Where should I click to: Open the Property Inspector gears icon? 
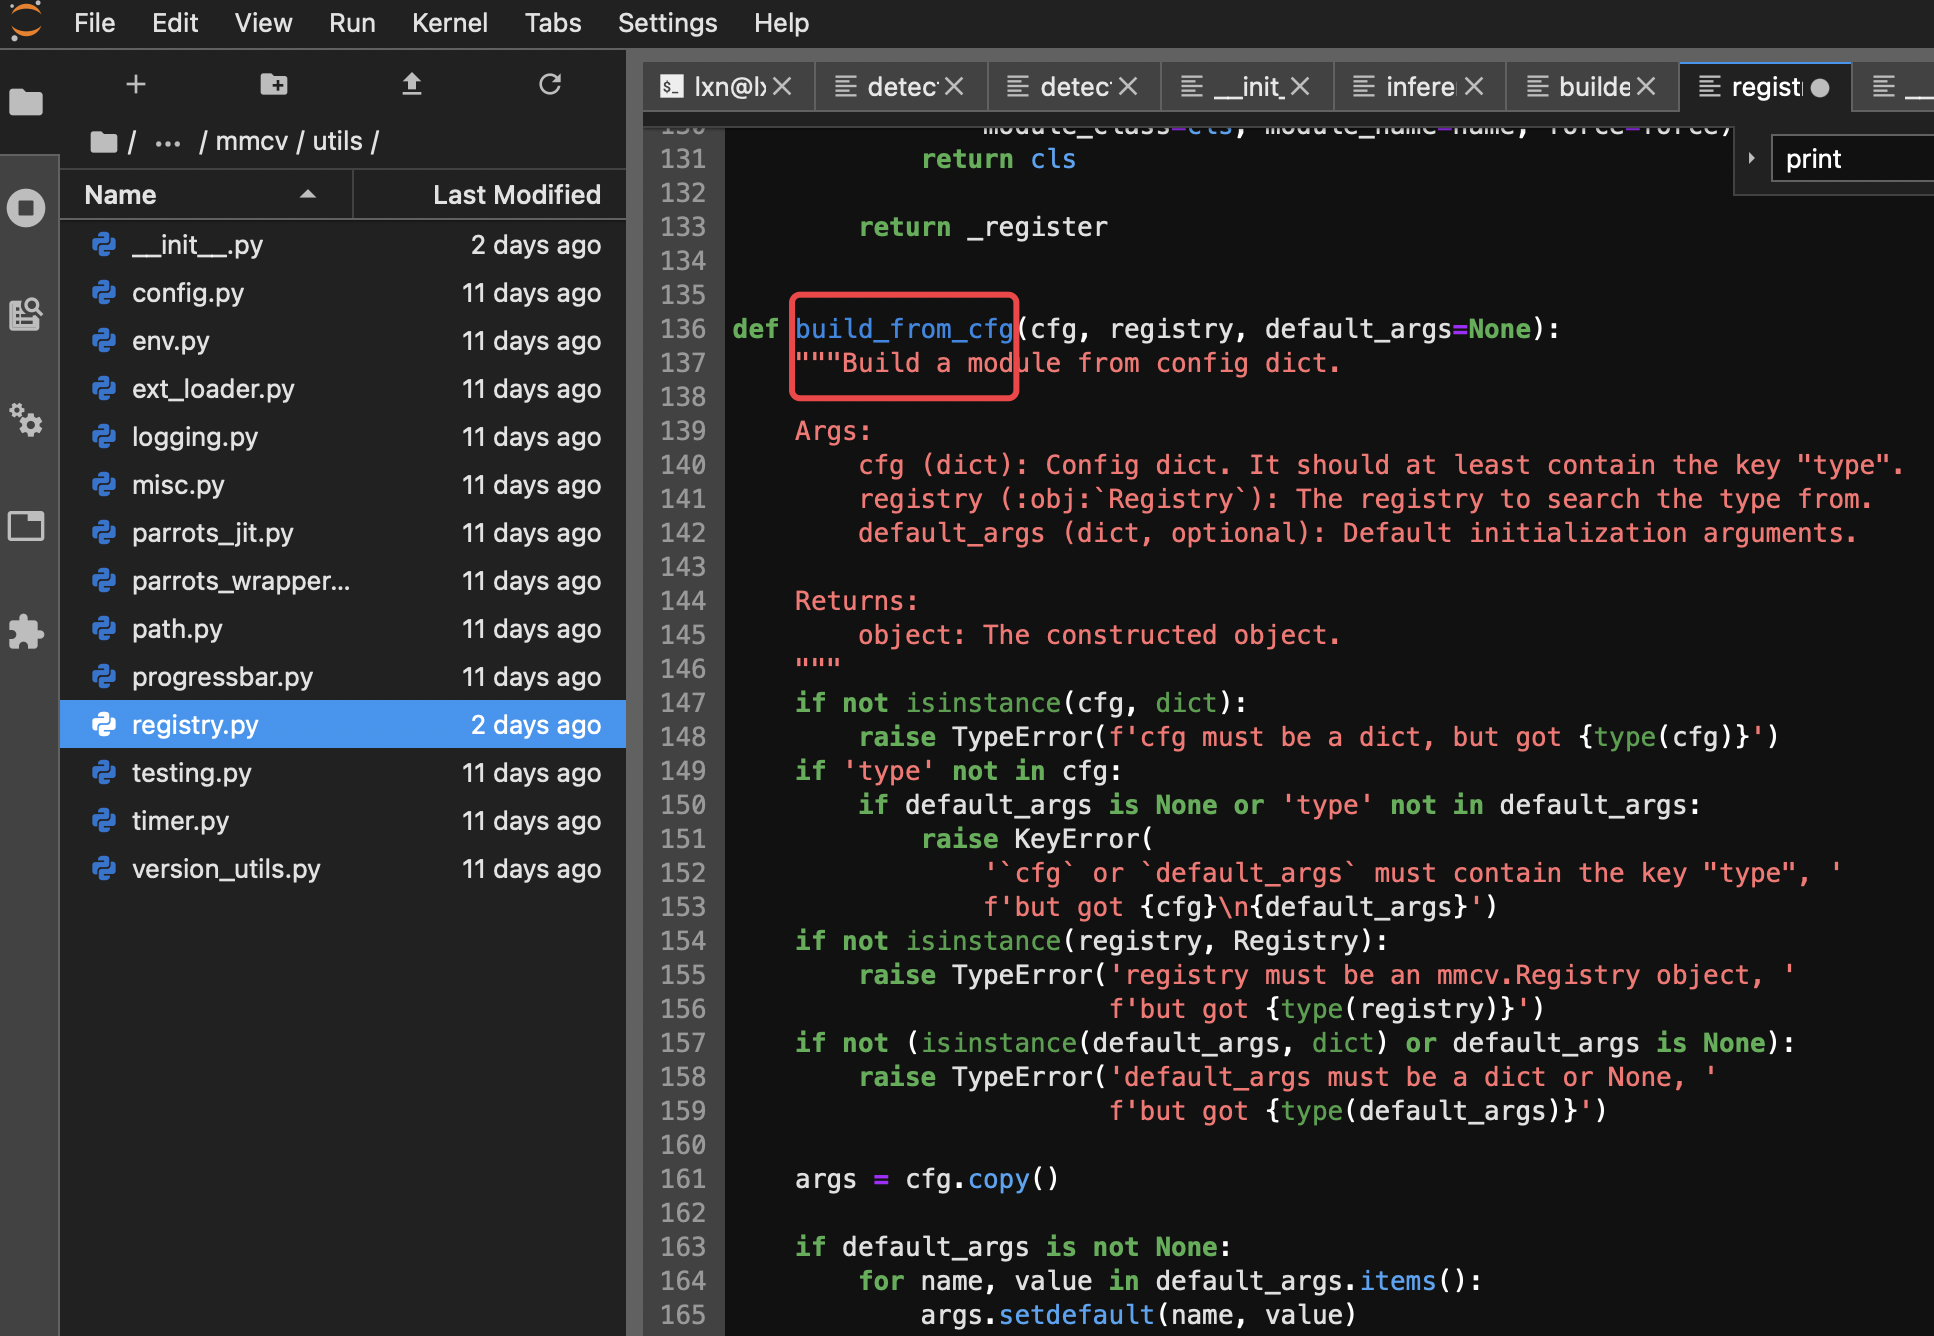coord(26,420)
